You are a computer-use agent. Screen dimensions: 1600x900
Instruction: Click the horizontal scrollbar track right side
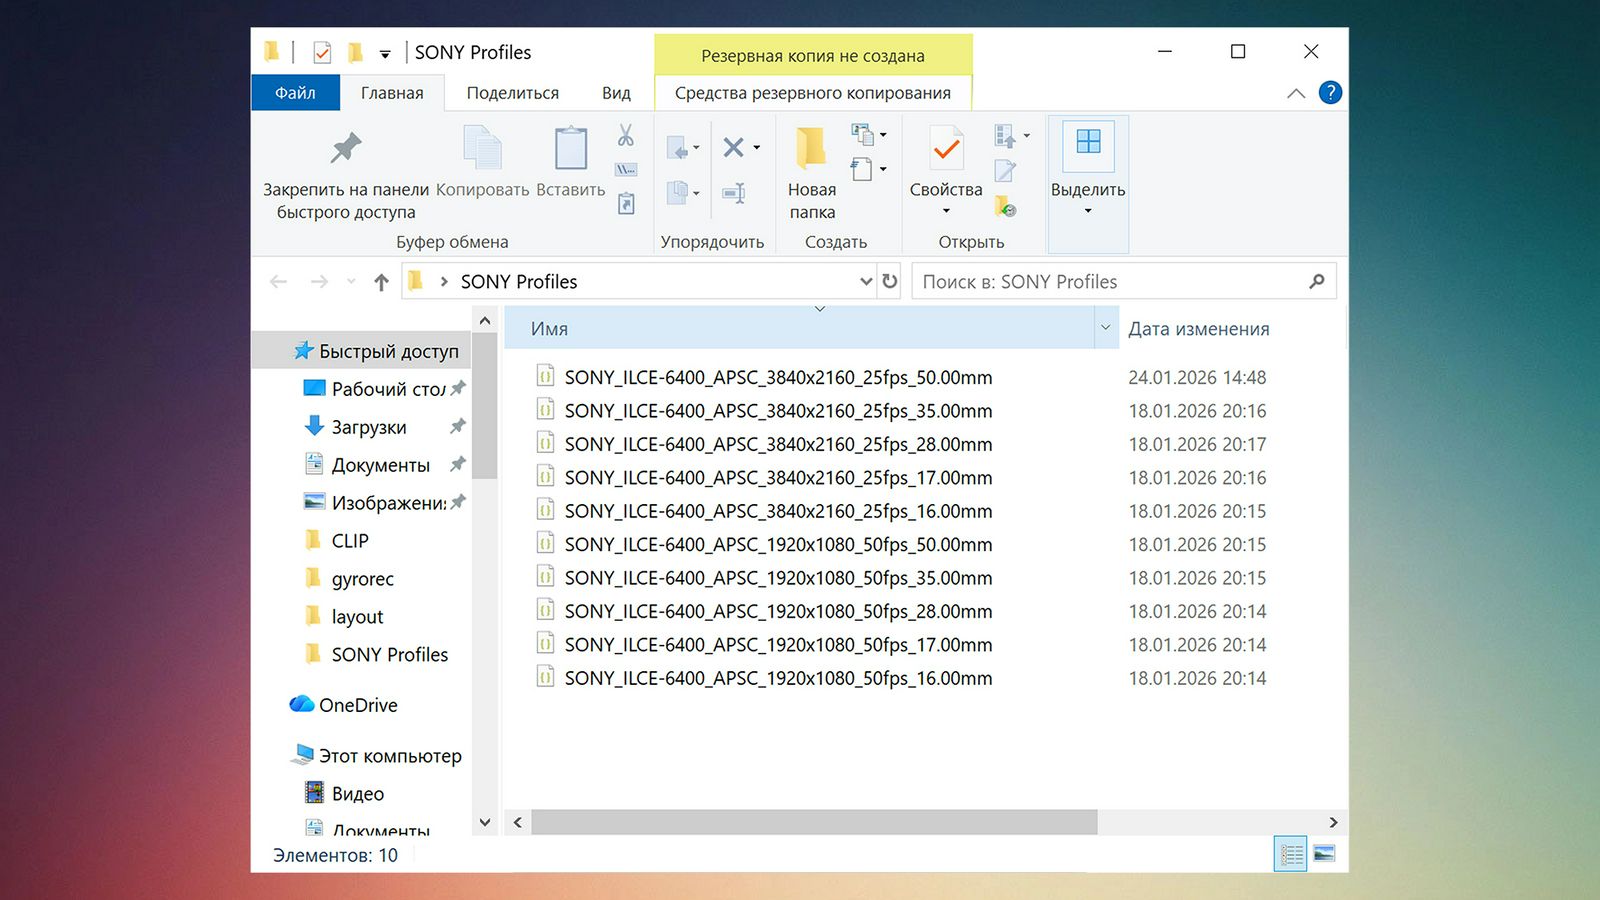[1210, 822]
